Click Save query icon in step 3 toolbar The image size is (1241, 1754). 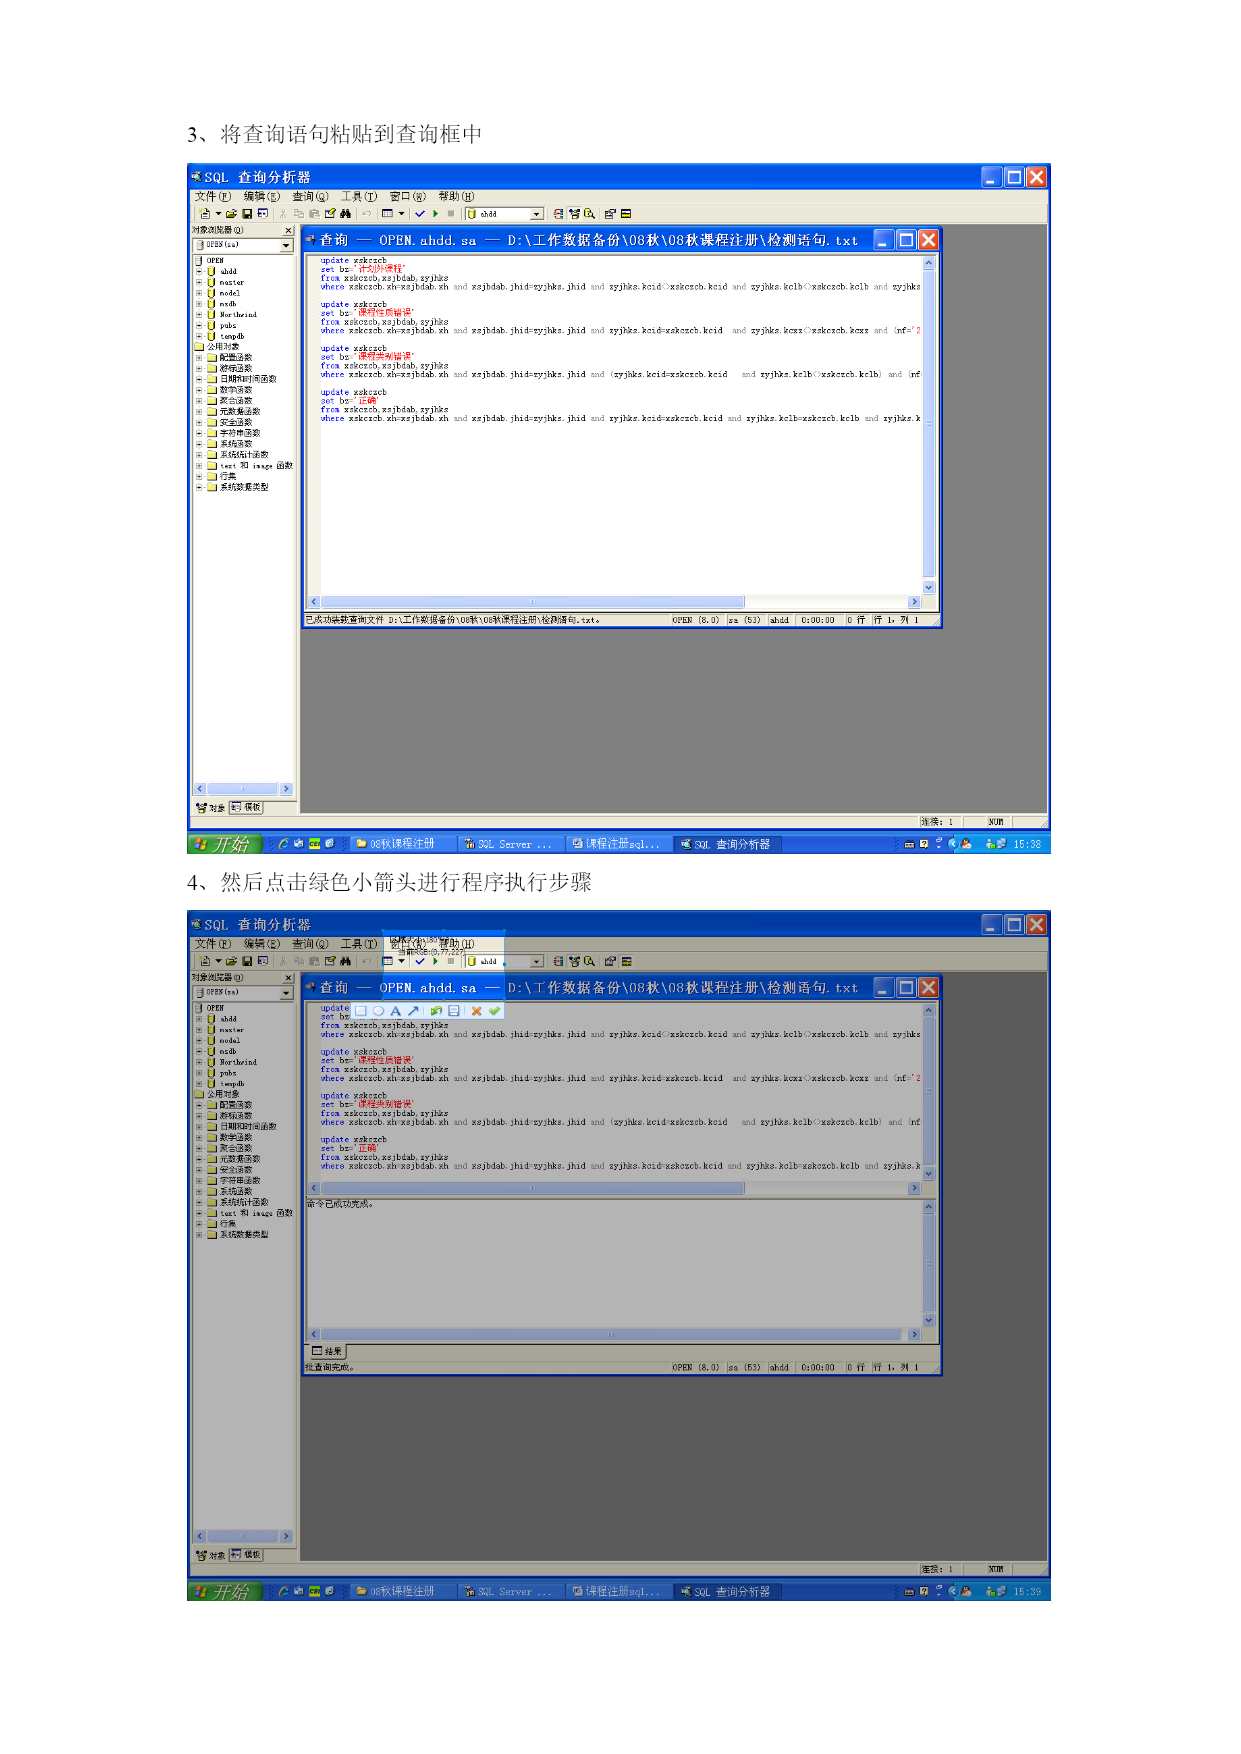coord(247,213)
